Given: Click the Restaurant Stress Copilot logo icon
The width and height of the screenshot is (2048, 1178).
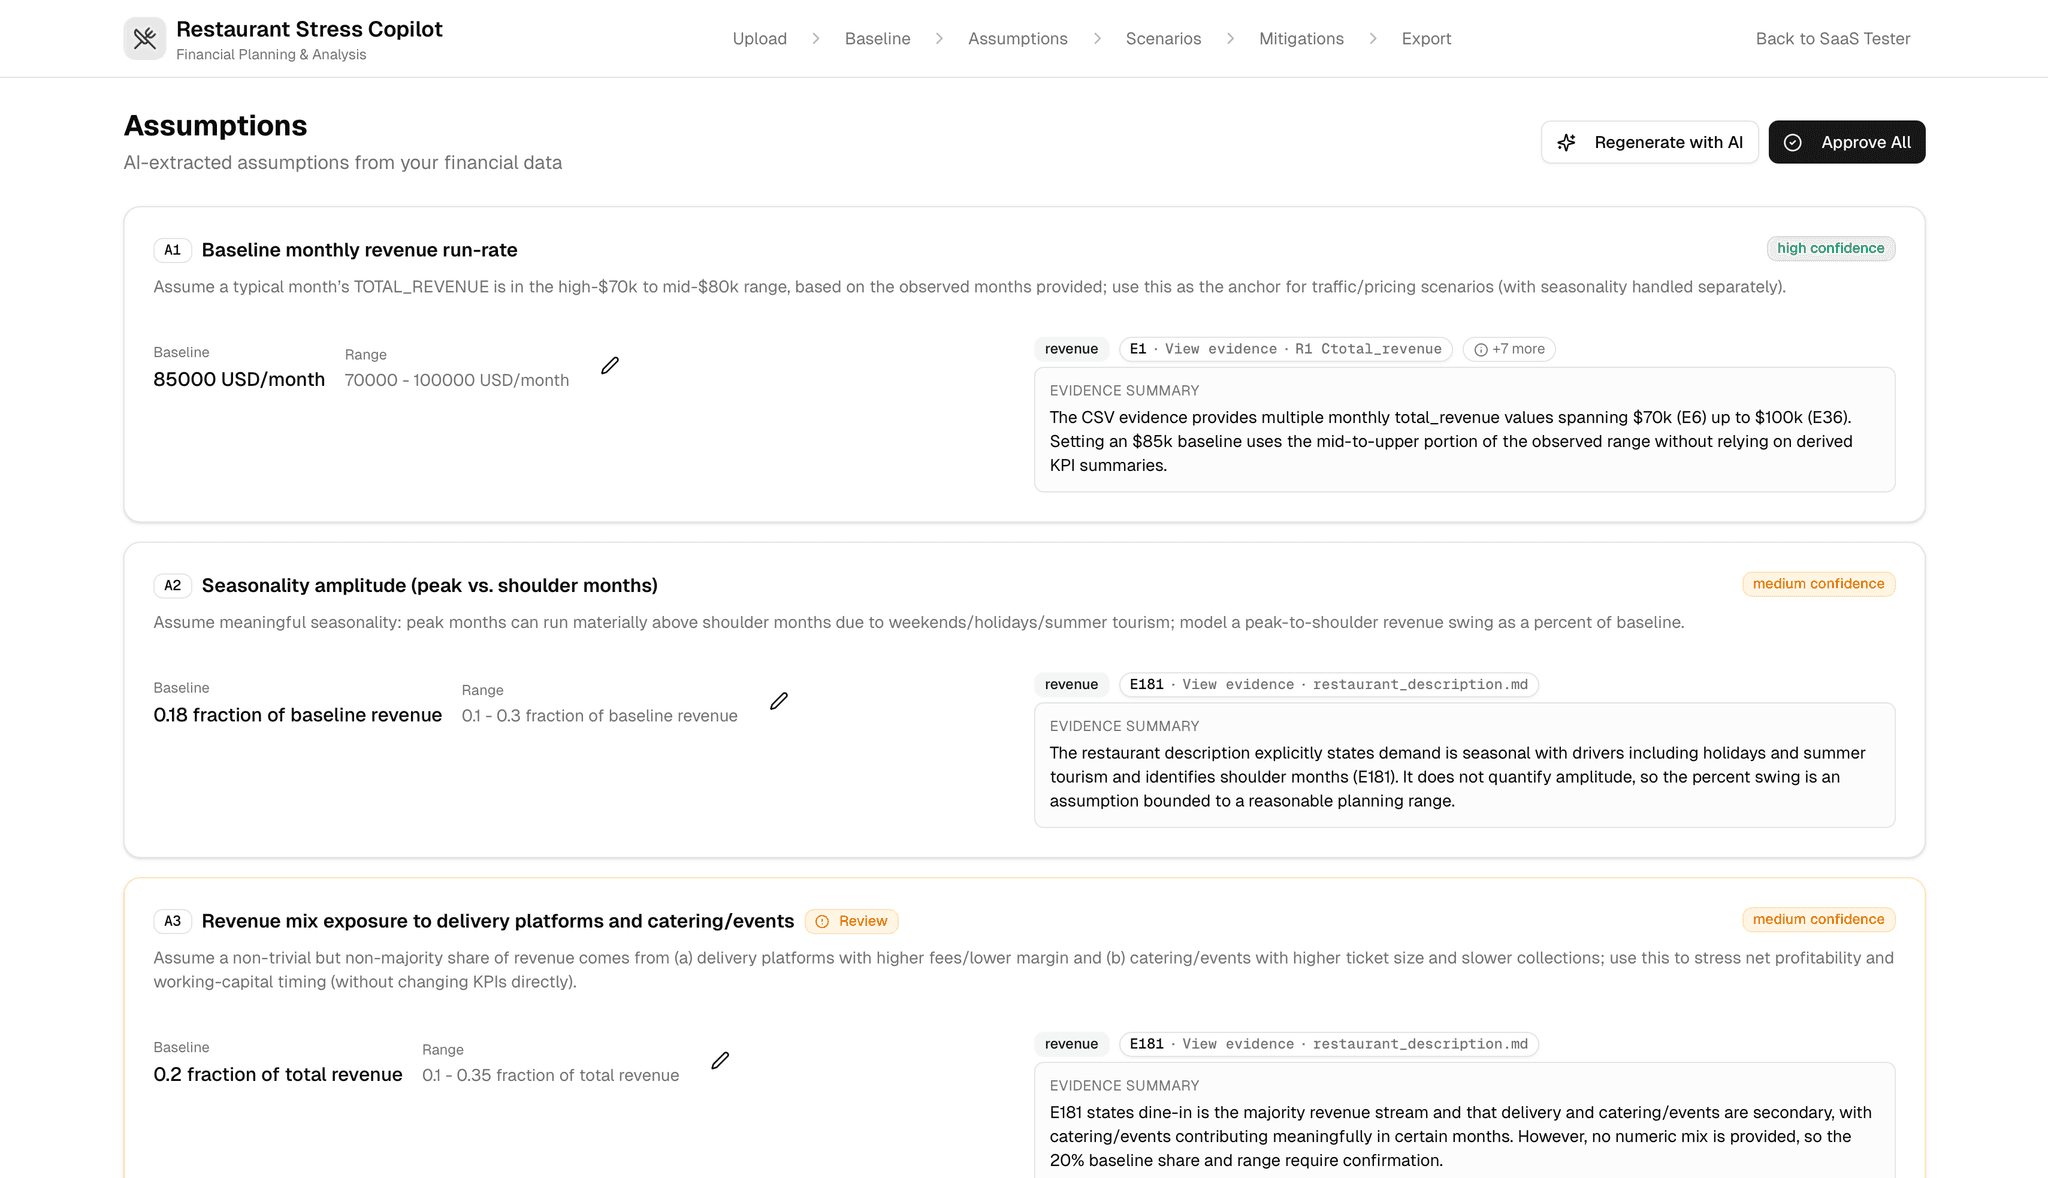Looking at the screenshot, I should 145,39.
